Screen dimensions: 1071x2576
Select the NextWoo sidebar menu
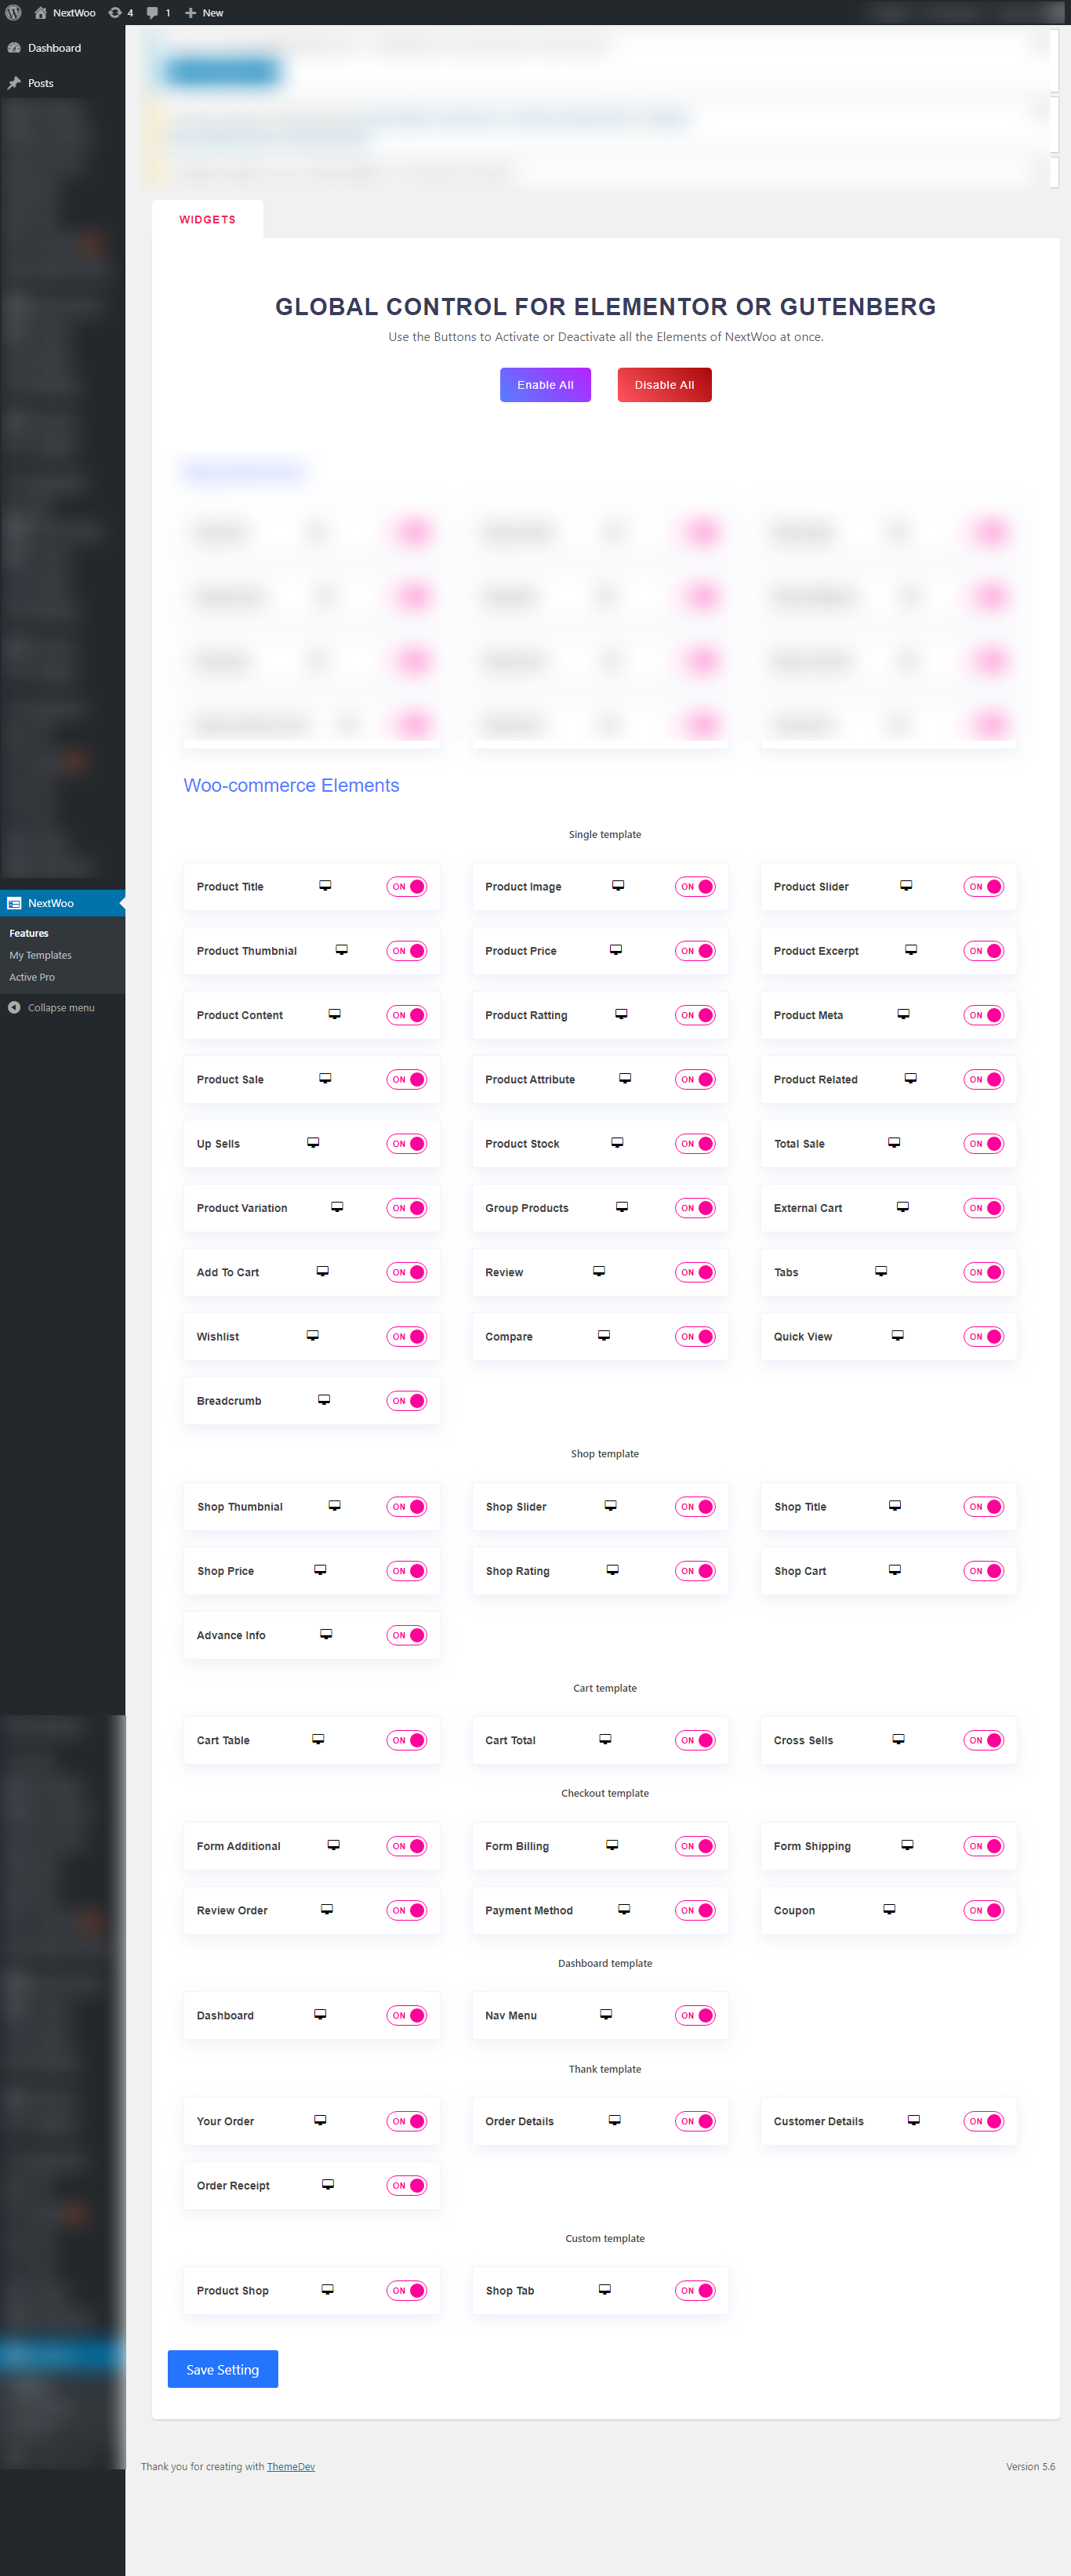coord(62,903)
